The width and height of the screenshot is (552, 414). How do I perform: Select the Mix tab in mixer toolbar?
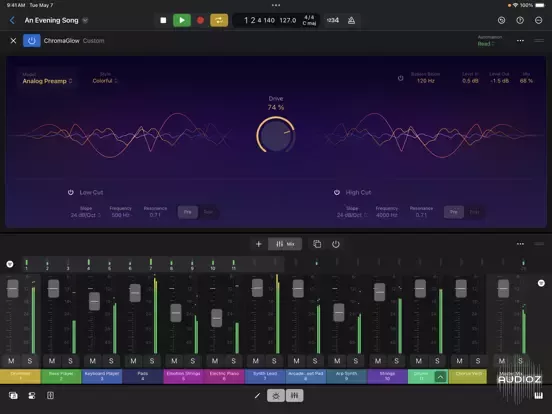(285, 244)
